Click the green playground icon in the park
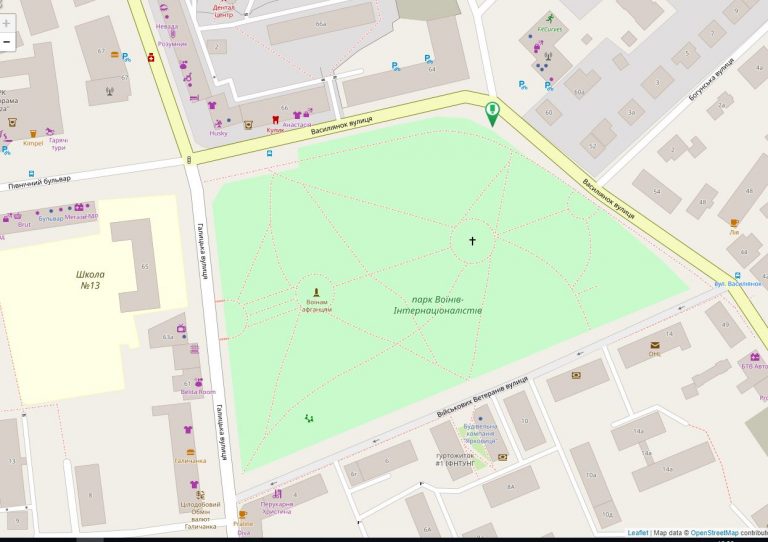Screen dimensions: 768x542 (x=309, y=418)
